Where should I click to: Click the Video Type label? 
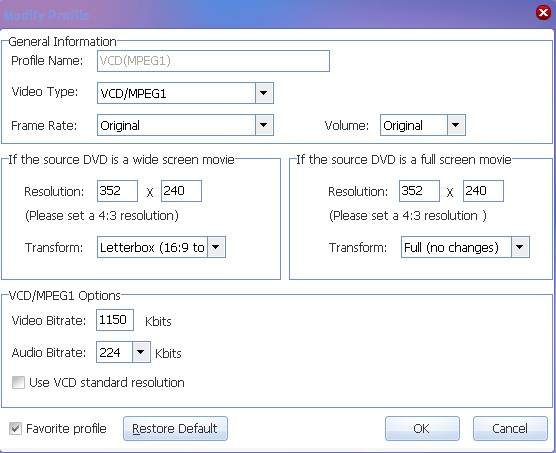tap(45, 92)
